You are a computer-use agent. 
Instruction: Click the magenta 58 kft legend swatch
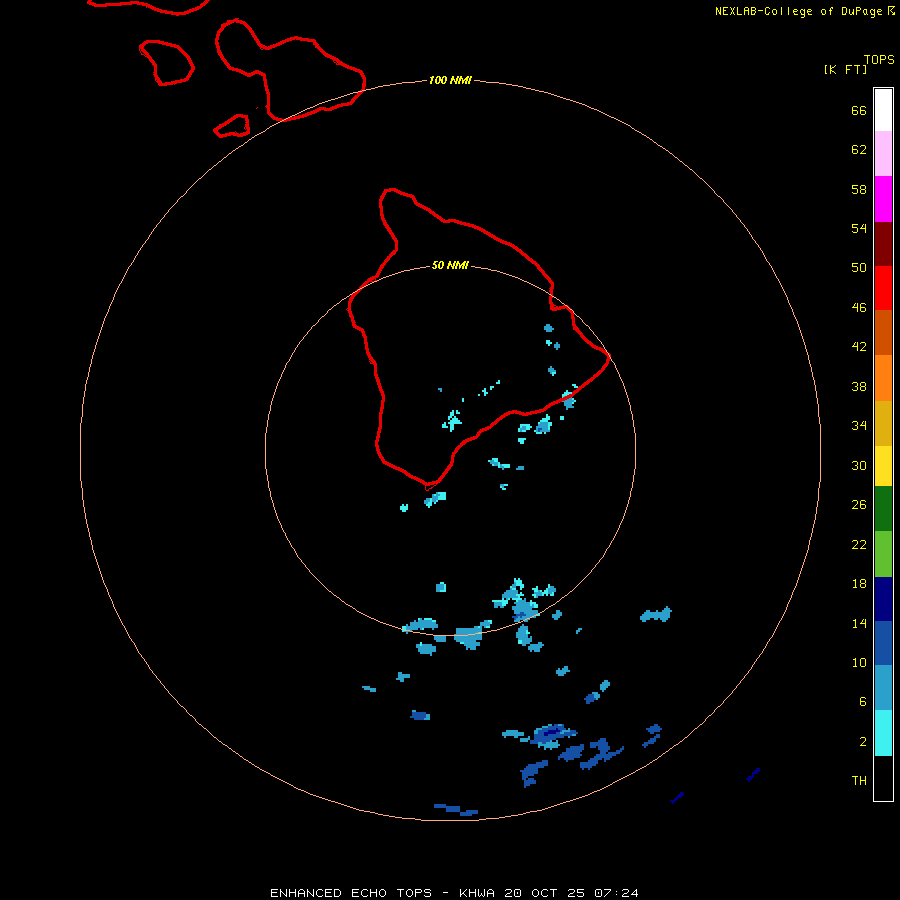click(883, 199)
